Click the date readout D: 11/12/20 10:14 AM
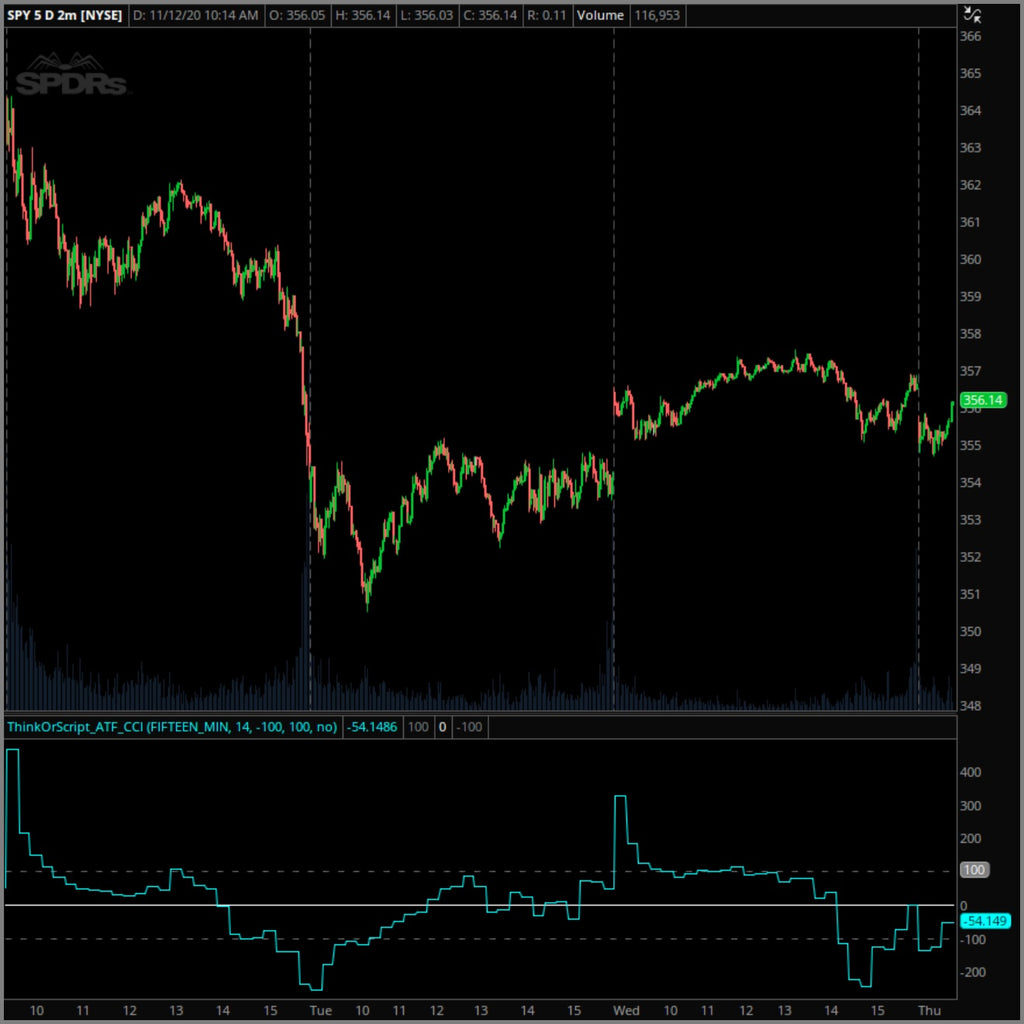Viewport: 1024px width, 1024px height. (x=196, y=15)
